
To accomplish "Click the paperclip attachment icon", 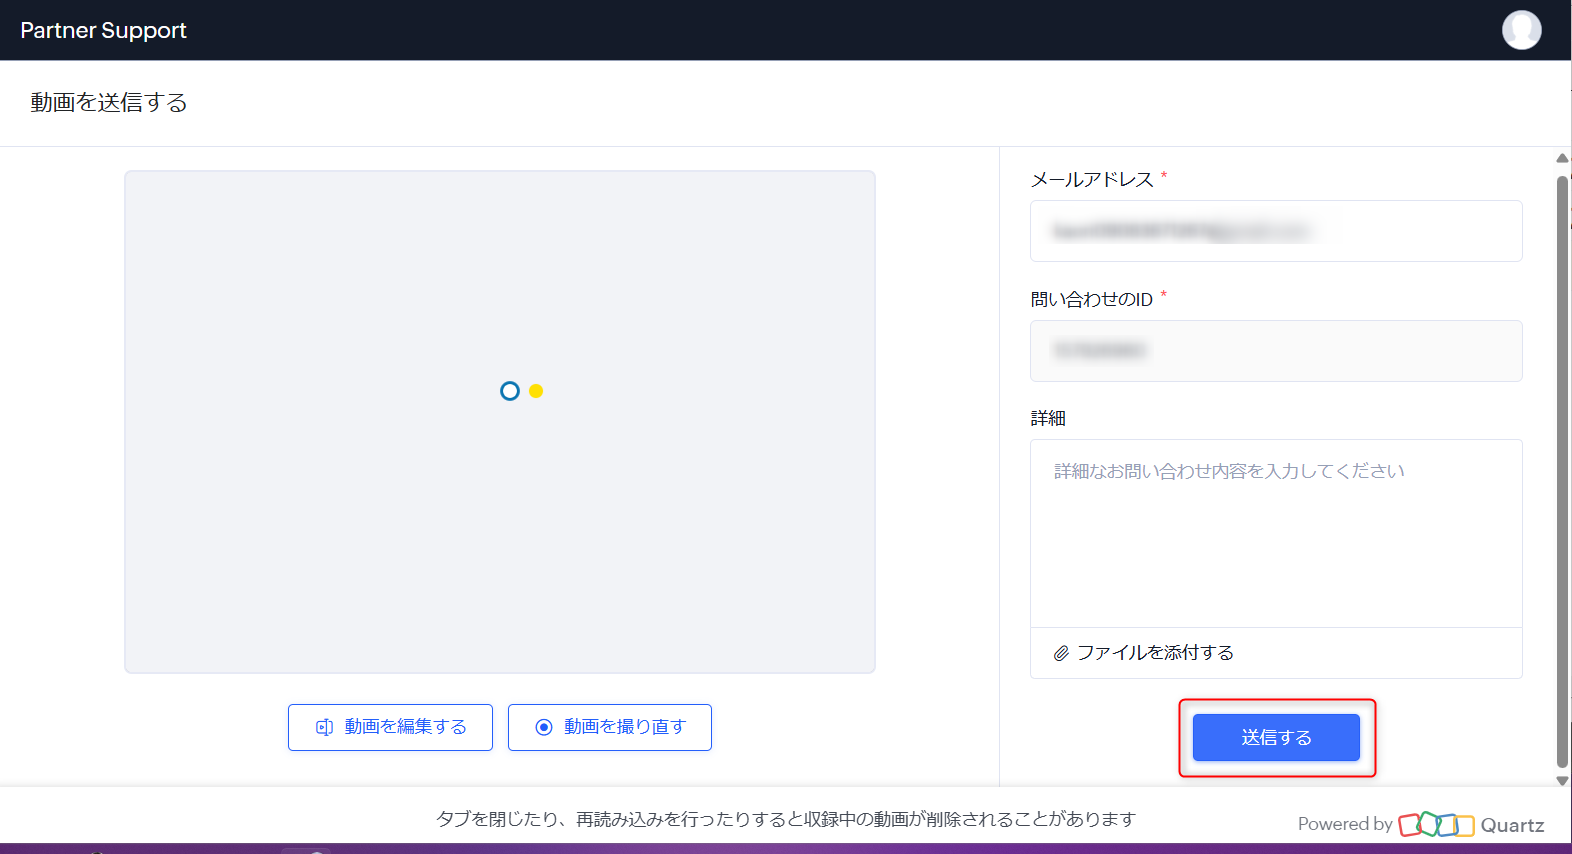I will click(x=1061, y=653).
